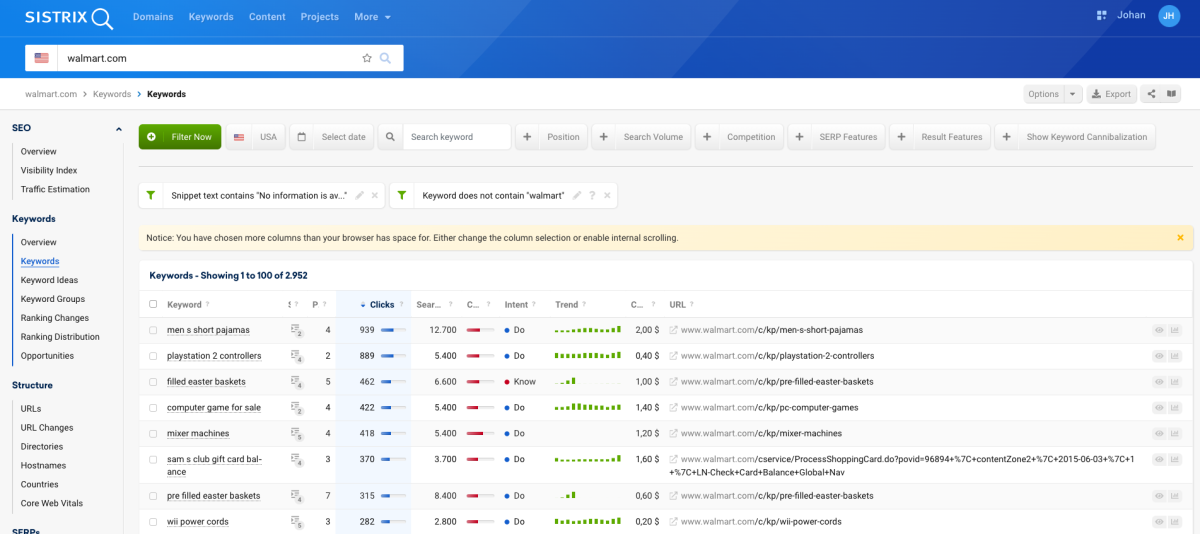Check the playstation 2 controllers row
The height and width of the screenshot is (534, 1200).
point(153,356)
